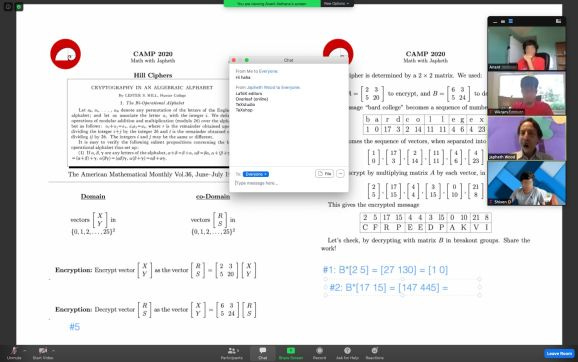Click 'This gives the encrypted message' line

(373, 205)
